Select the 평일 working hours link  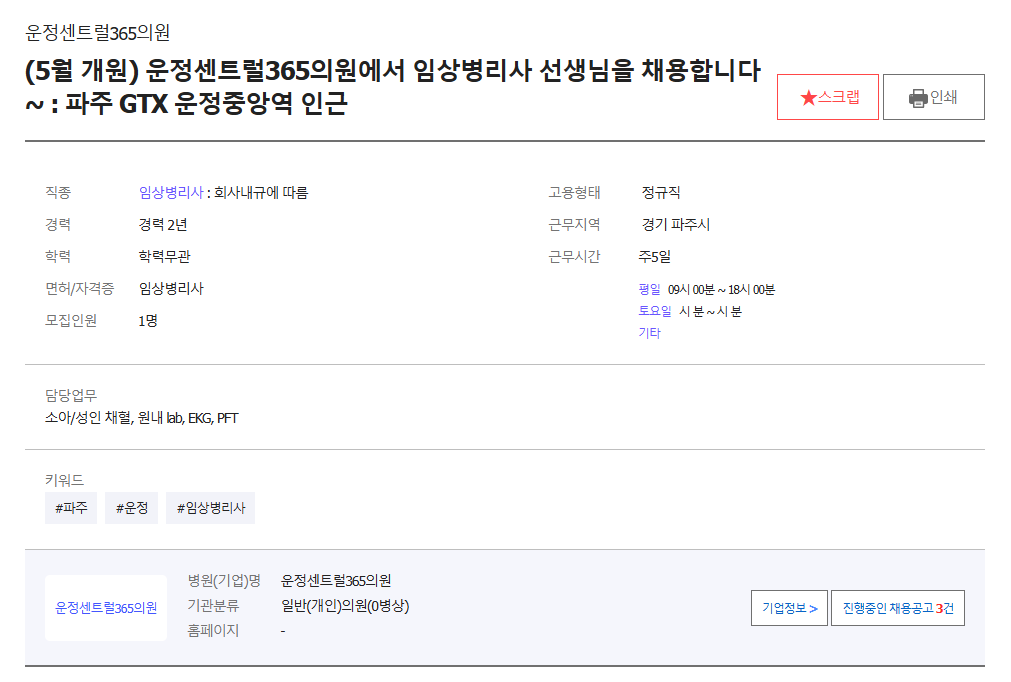pos(650,289)
